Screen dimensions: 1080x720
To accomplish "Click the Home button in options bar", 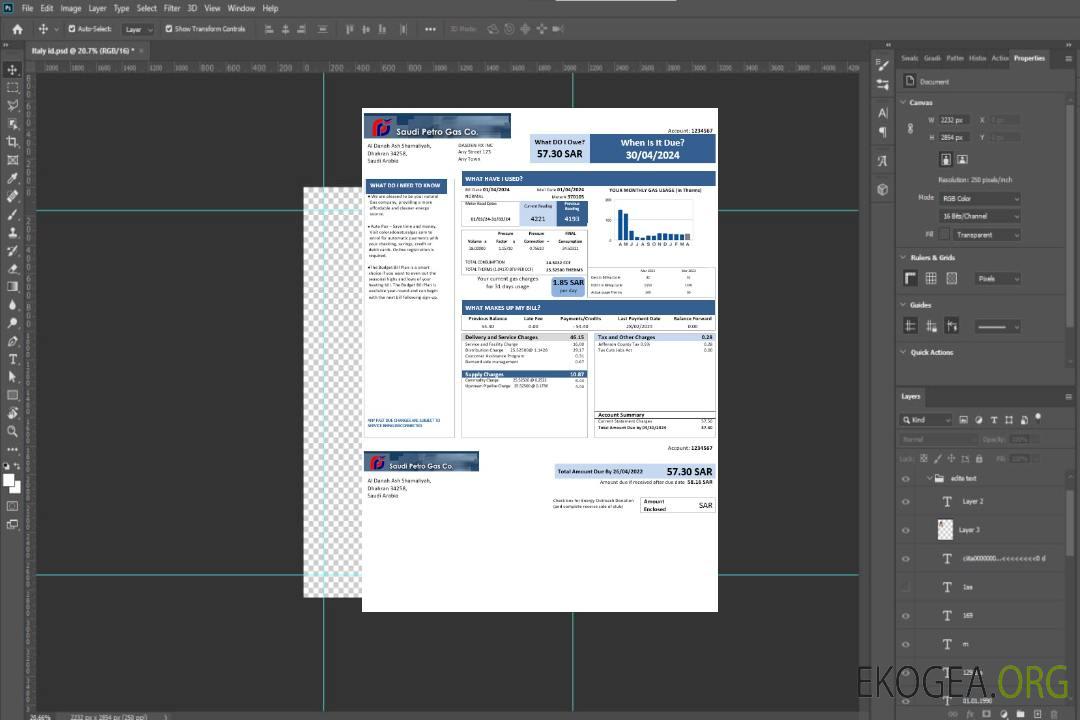I will point(17,29).
